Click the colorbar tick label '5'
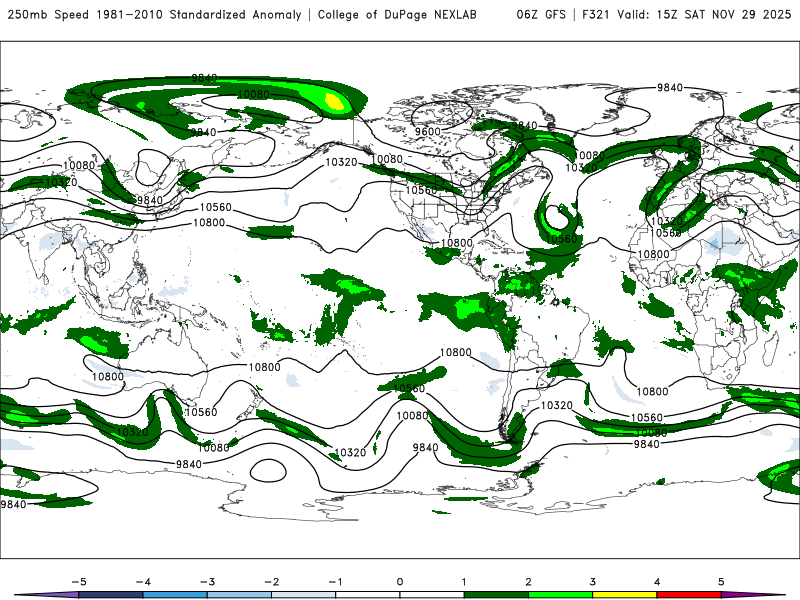Image resolution: width=800 pixels, height=600 pixels. click(x=721, y=582)
